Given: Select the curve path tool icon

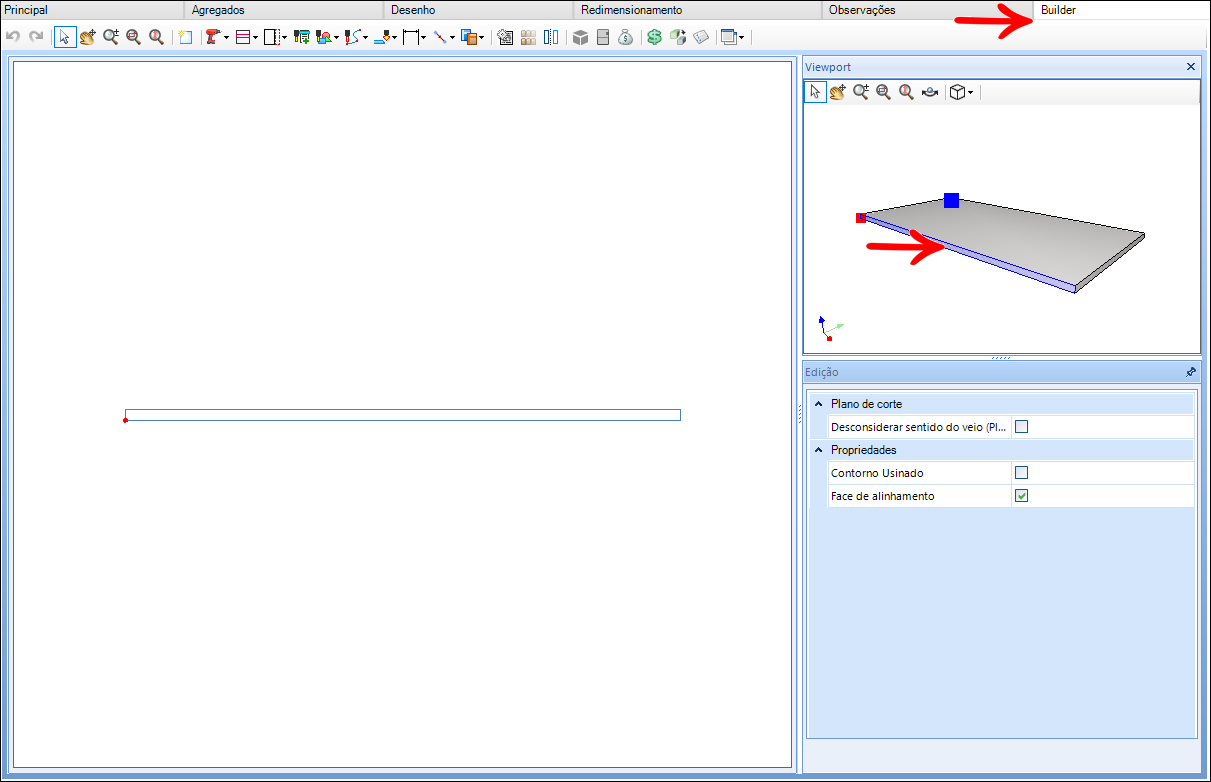Looking at the screenshot, I should 352,37.
